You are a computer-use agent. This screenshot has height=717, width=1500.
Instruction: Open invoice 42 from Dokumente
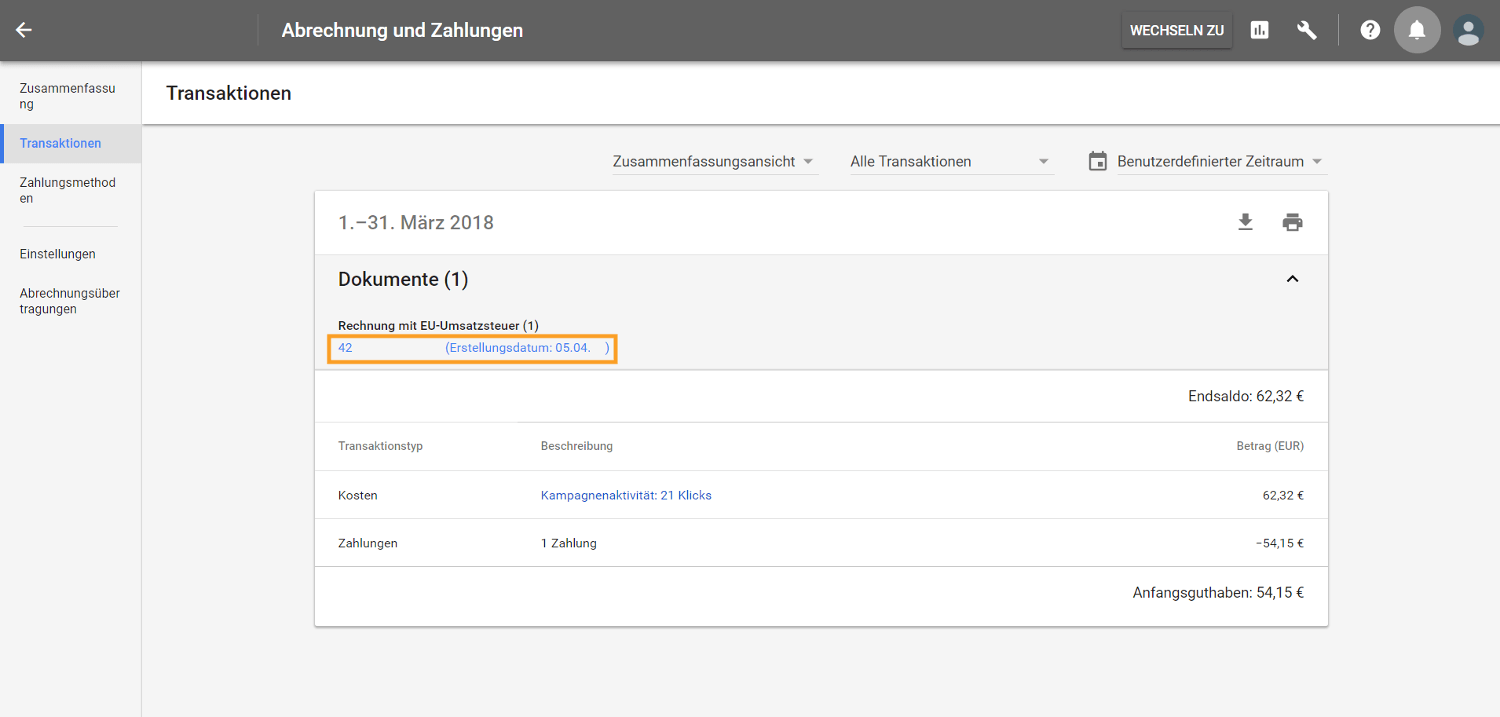(x=345, y=347)
